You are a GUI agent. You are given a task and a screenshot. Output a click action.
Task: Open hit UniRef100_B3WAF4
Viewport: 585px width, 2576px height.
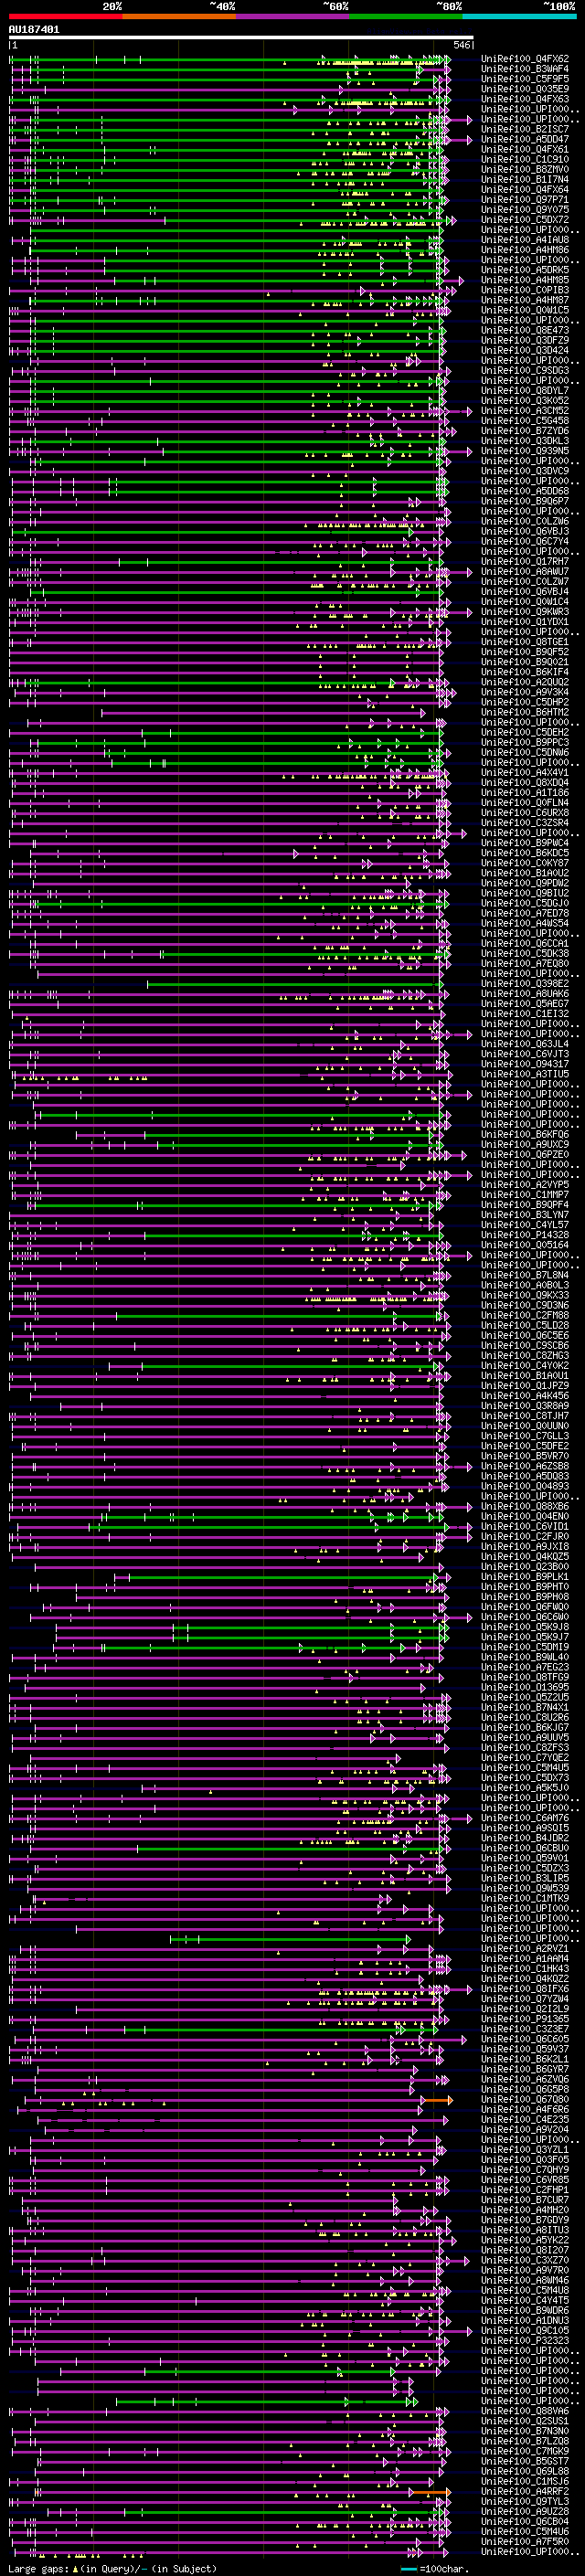[x=525, y=69]
